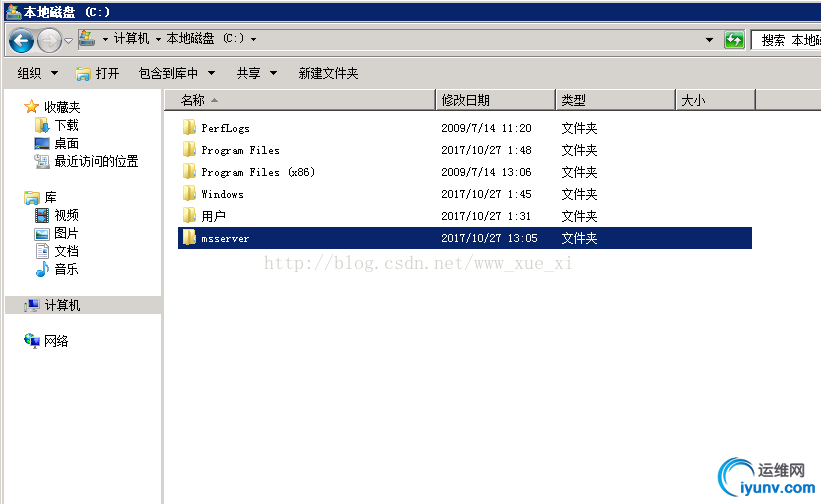Expand the dropdown arrow before 计算机 breadcrumb
Screen dimensions: 821x504
(x=105, y=39)
